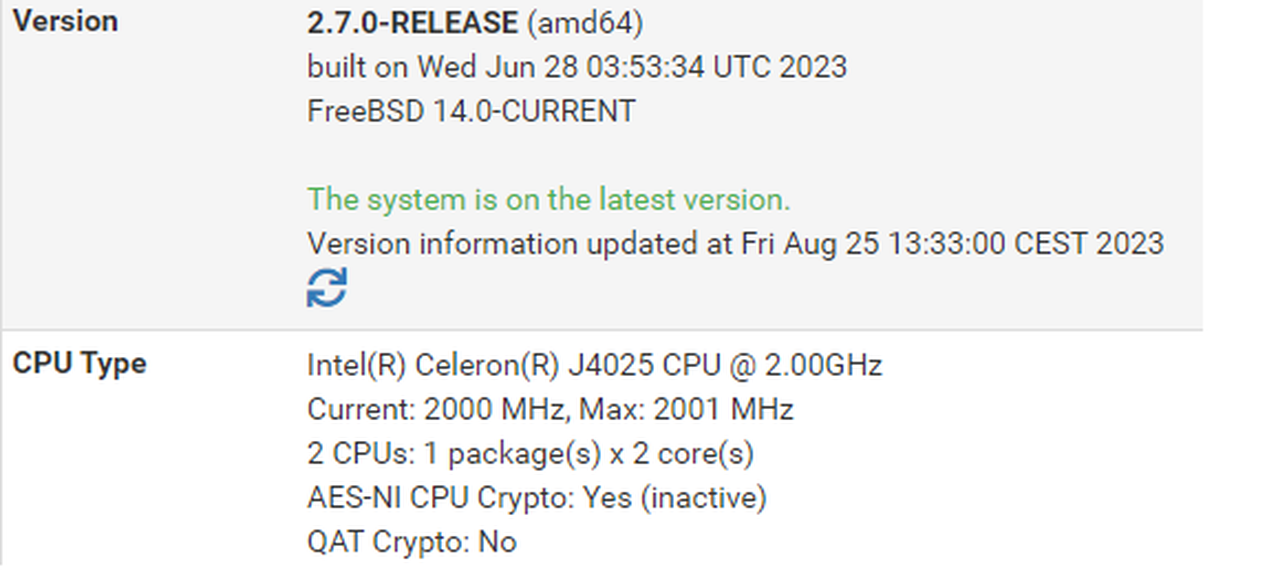Screen dimensions: 1267x574
Task: Click the blue refresh version check icon
Action: (326, 287)
